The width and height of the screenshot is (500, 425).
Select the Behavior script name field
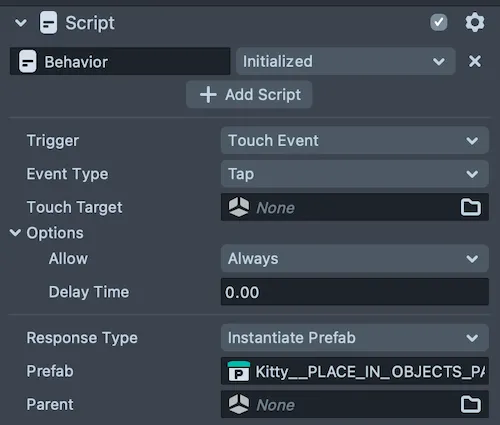[120, 61]
